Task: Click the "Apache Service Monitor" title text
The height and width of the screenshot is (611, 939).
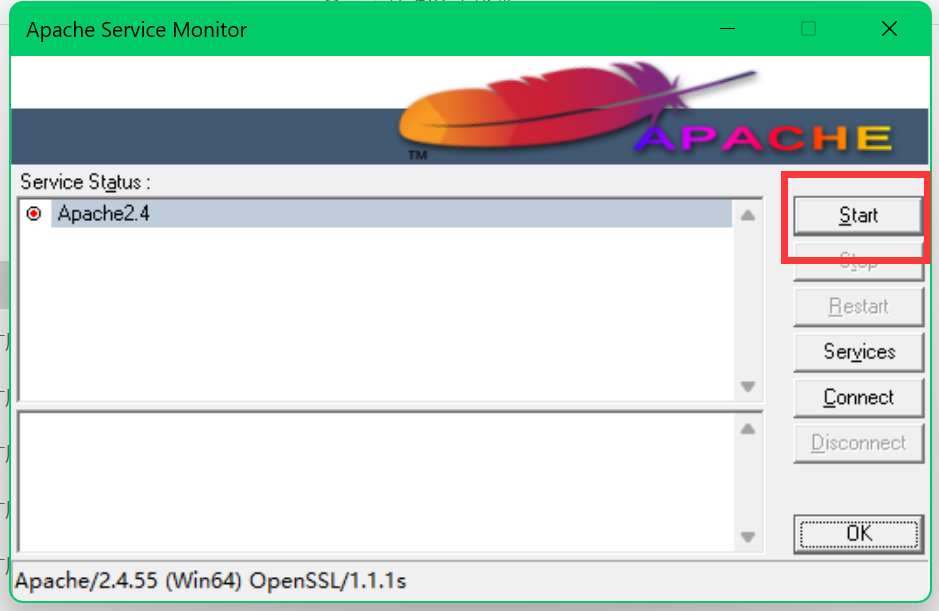Action: point(137,30)
